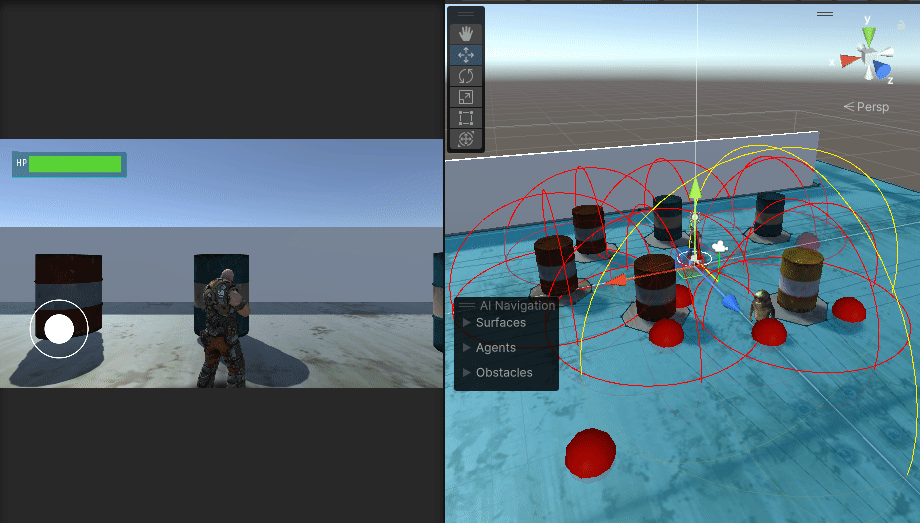
Task: Select the Move tool
Action: [x=466, y=55]
